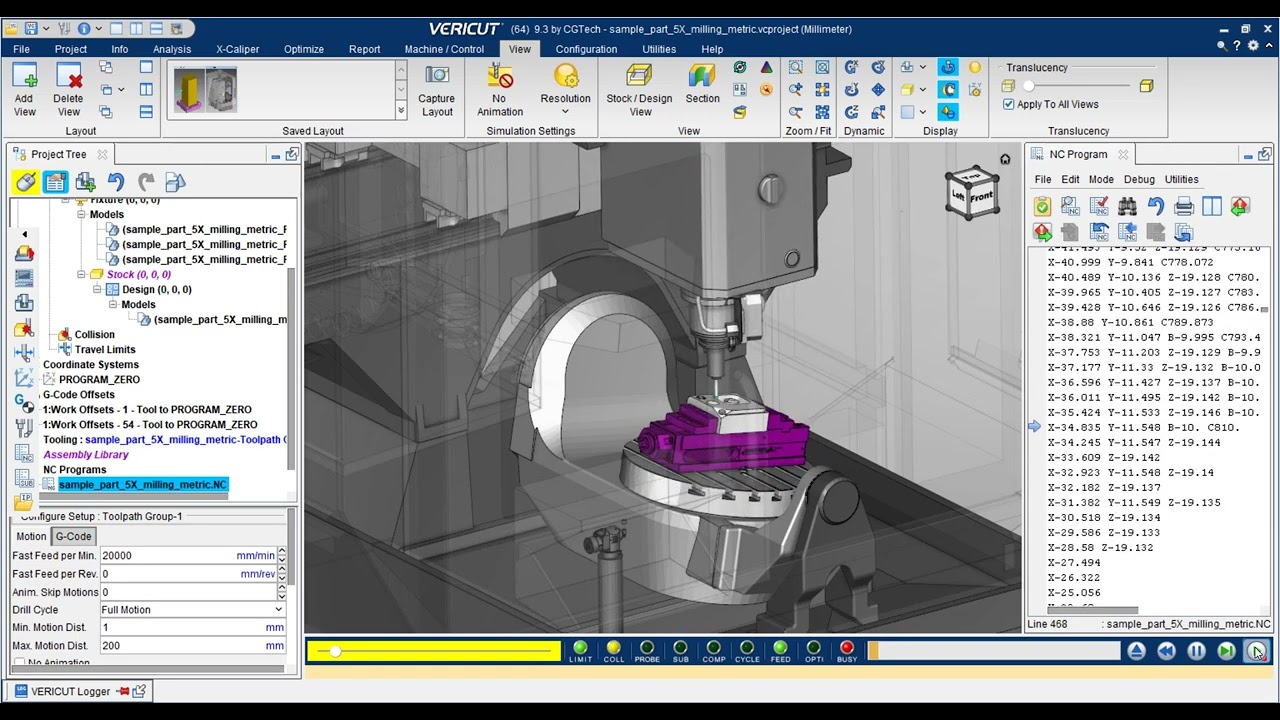Switch to the G-Code tab
1280x720 pixels.
coord(73,536)
